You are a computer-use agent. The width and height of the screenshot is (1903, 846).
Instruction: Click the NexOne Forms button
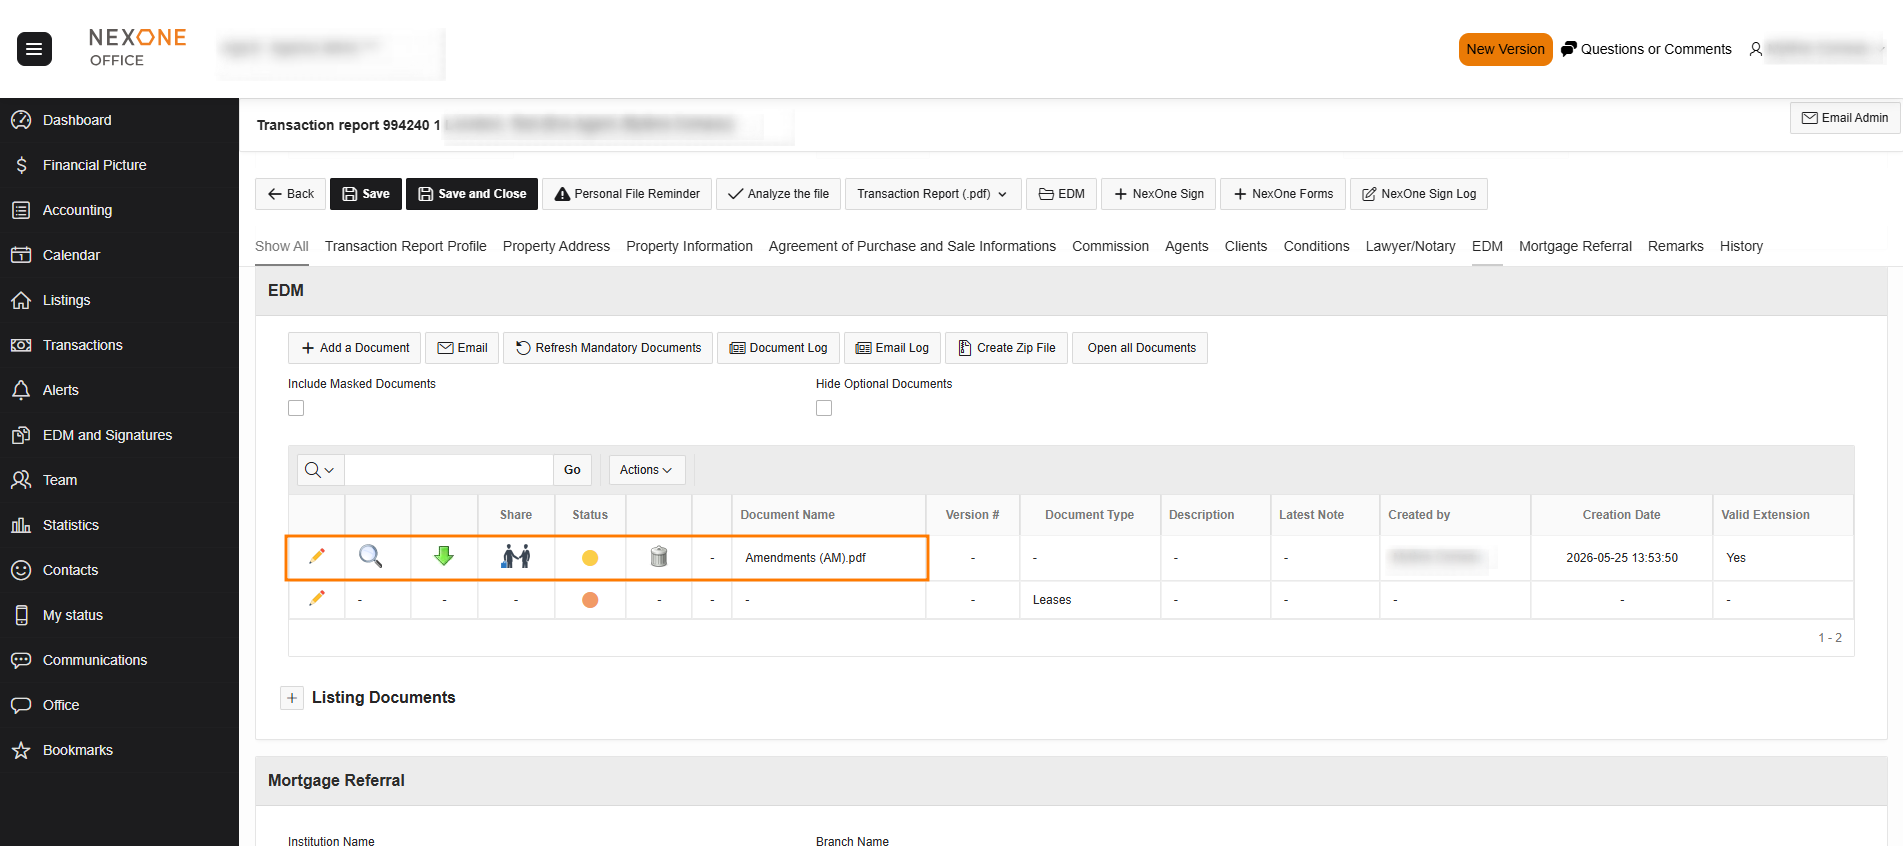pyautogui.click(x=1283, y=194)
